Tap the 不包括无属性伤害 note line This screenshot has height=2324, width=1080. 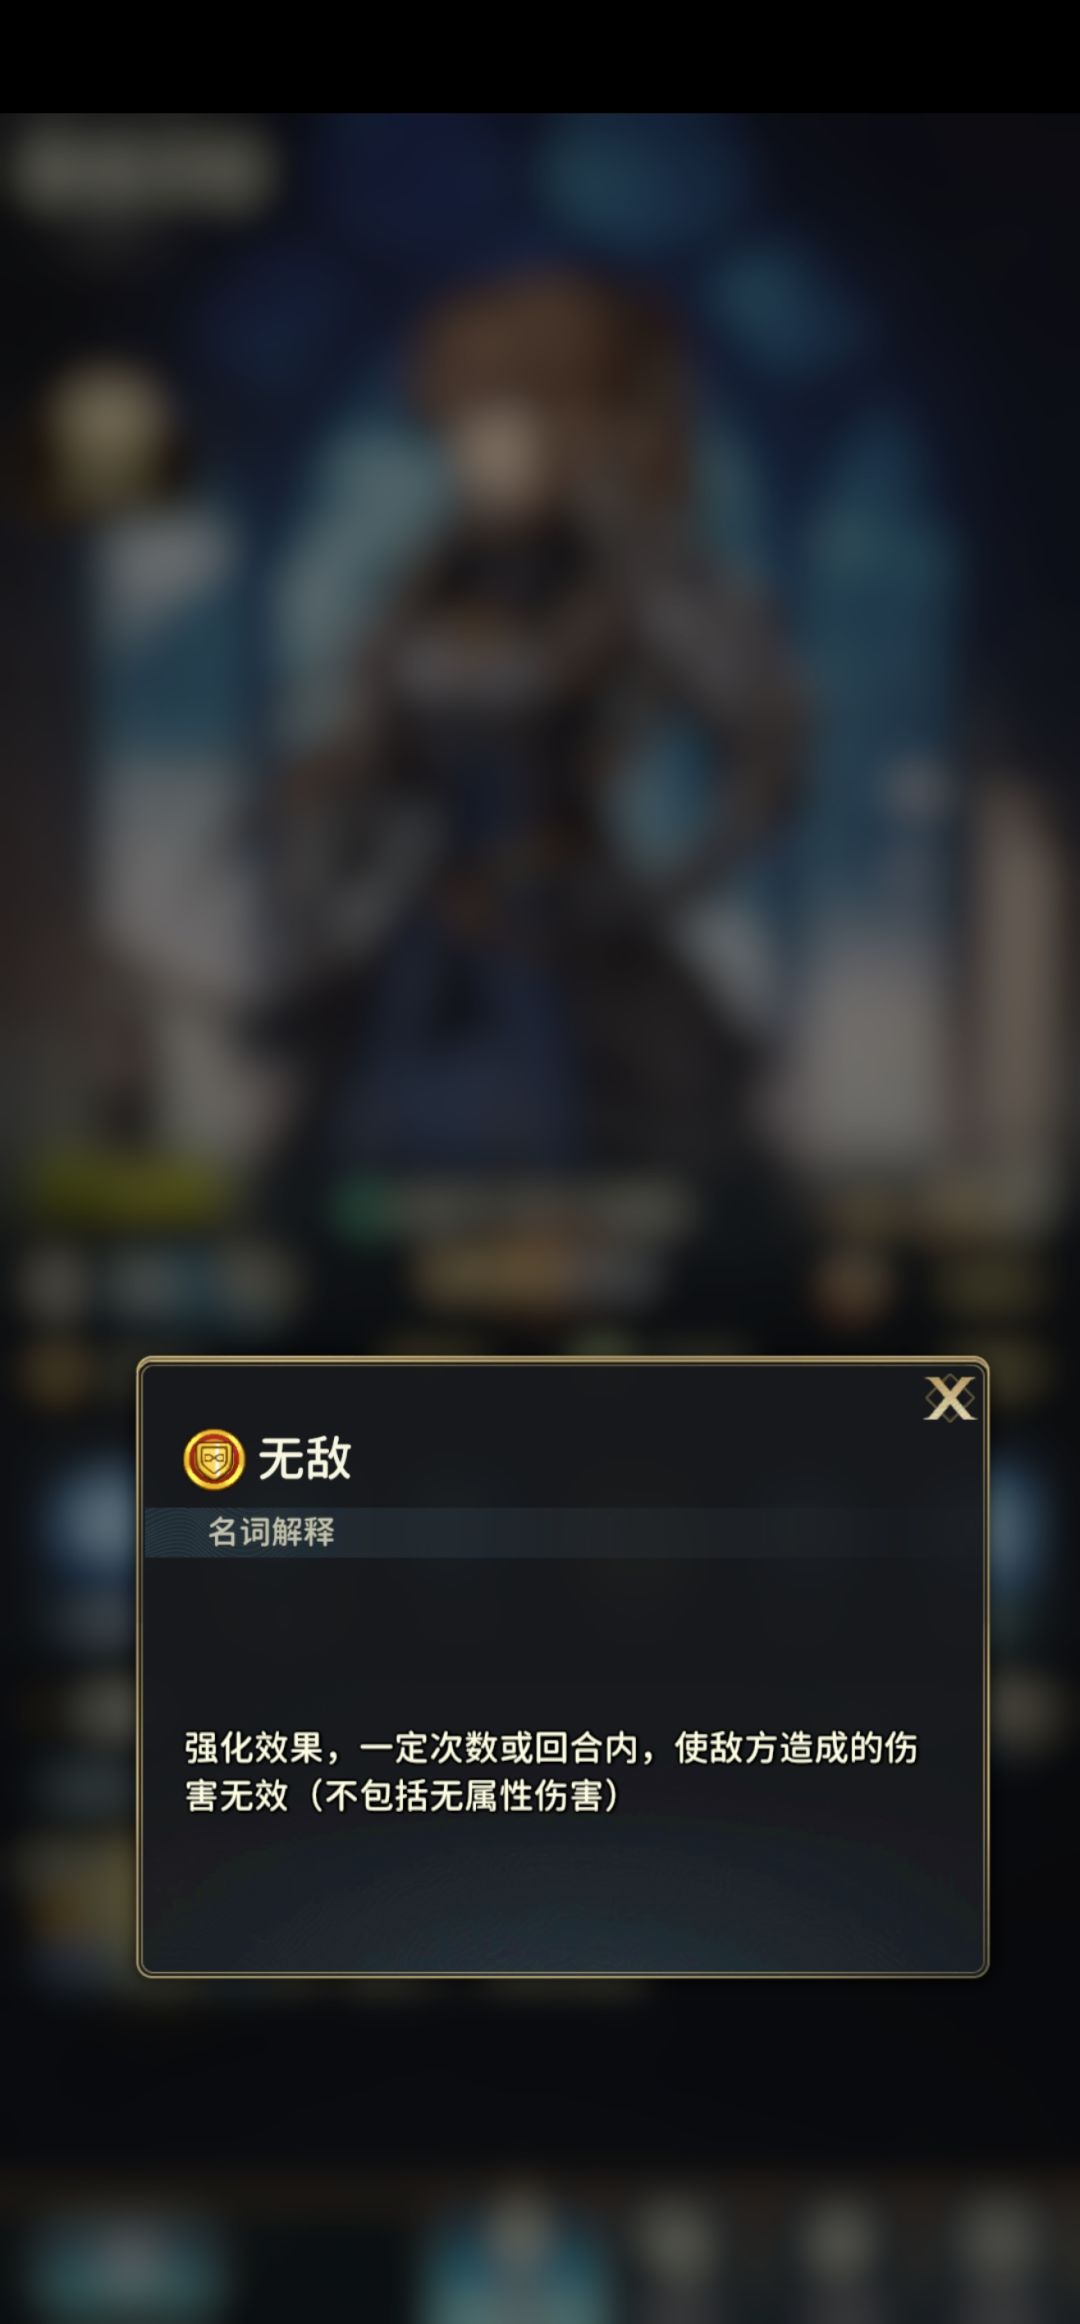[x=402, y=1795]
